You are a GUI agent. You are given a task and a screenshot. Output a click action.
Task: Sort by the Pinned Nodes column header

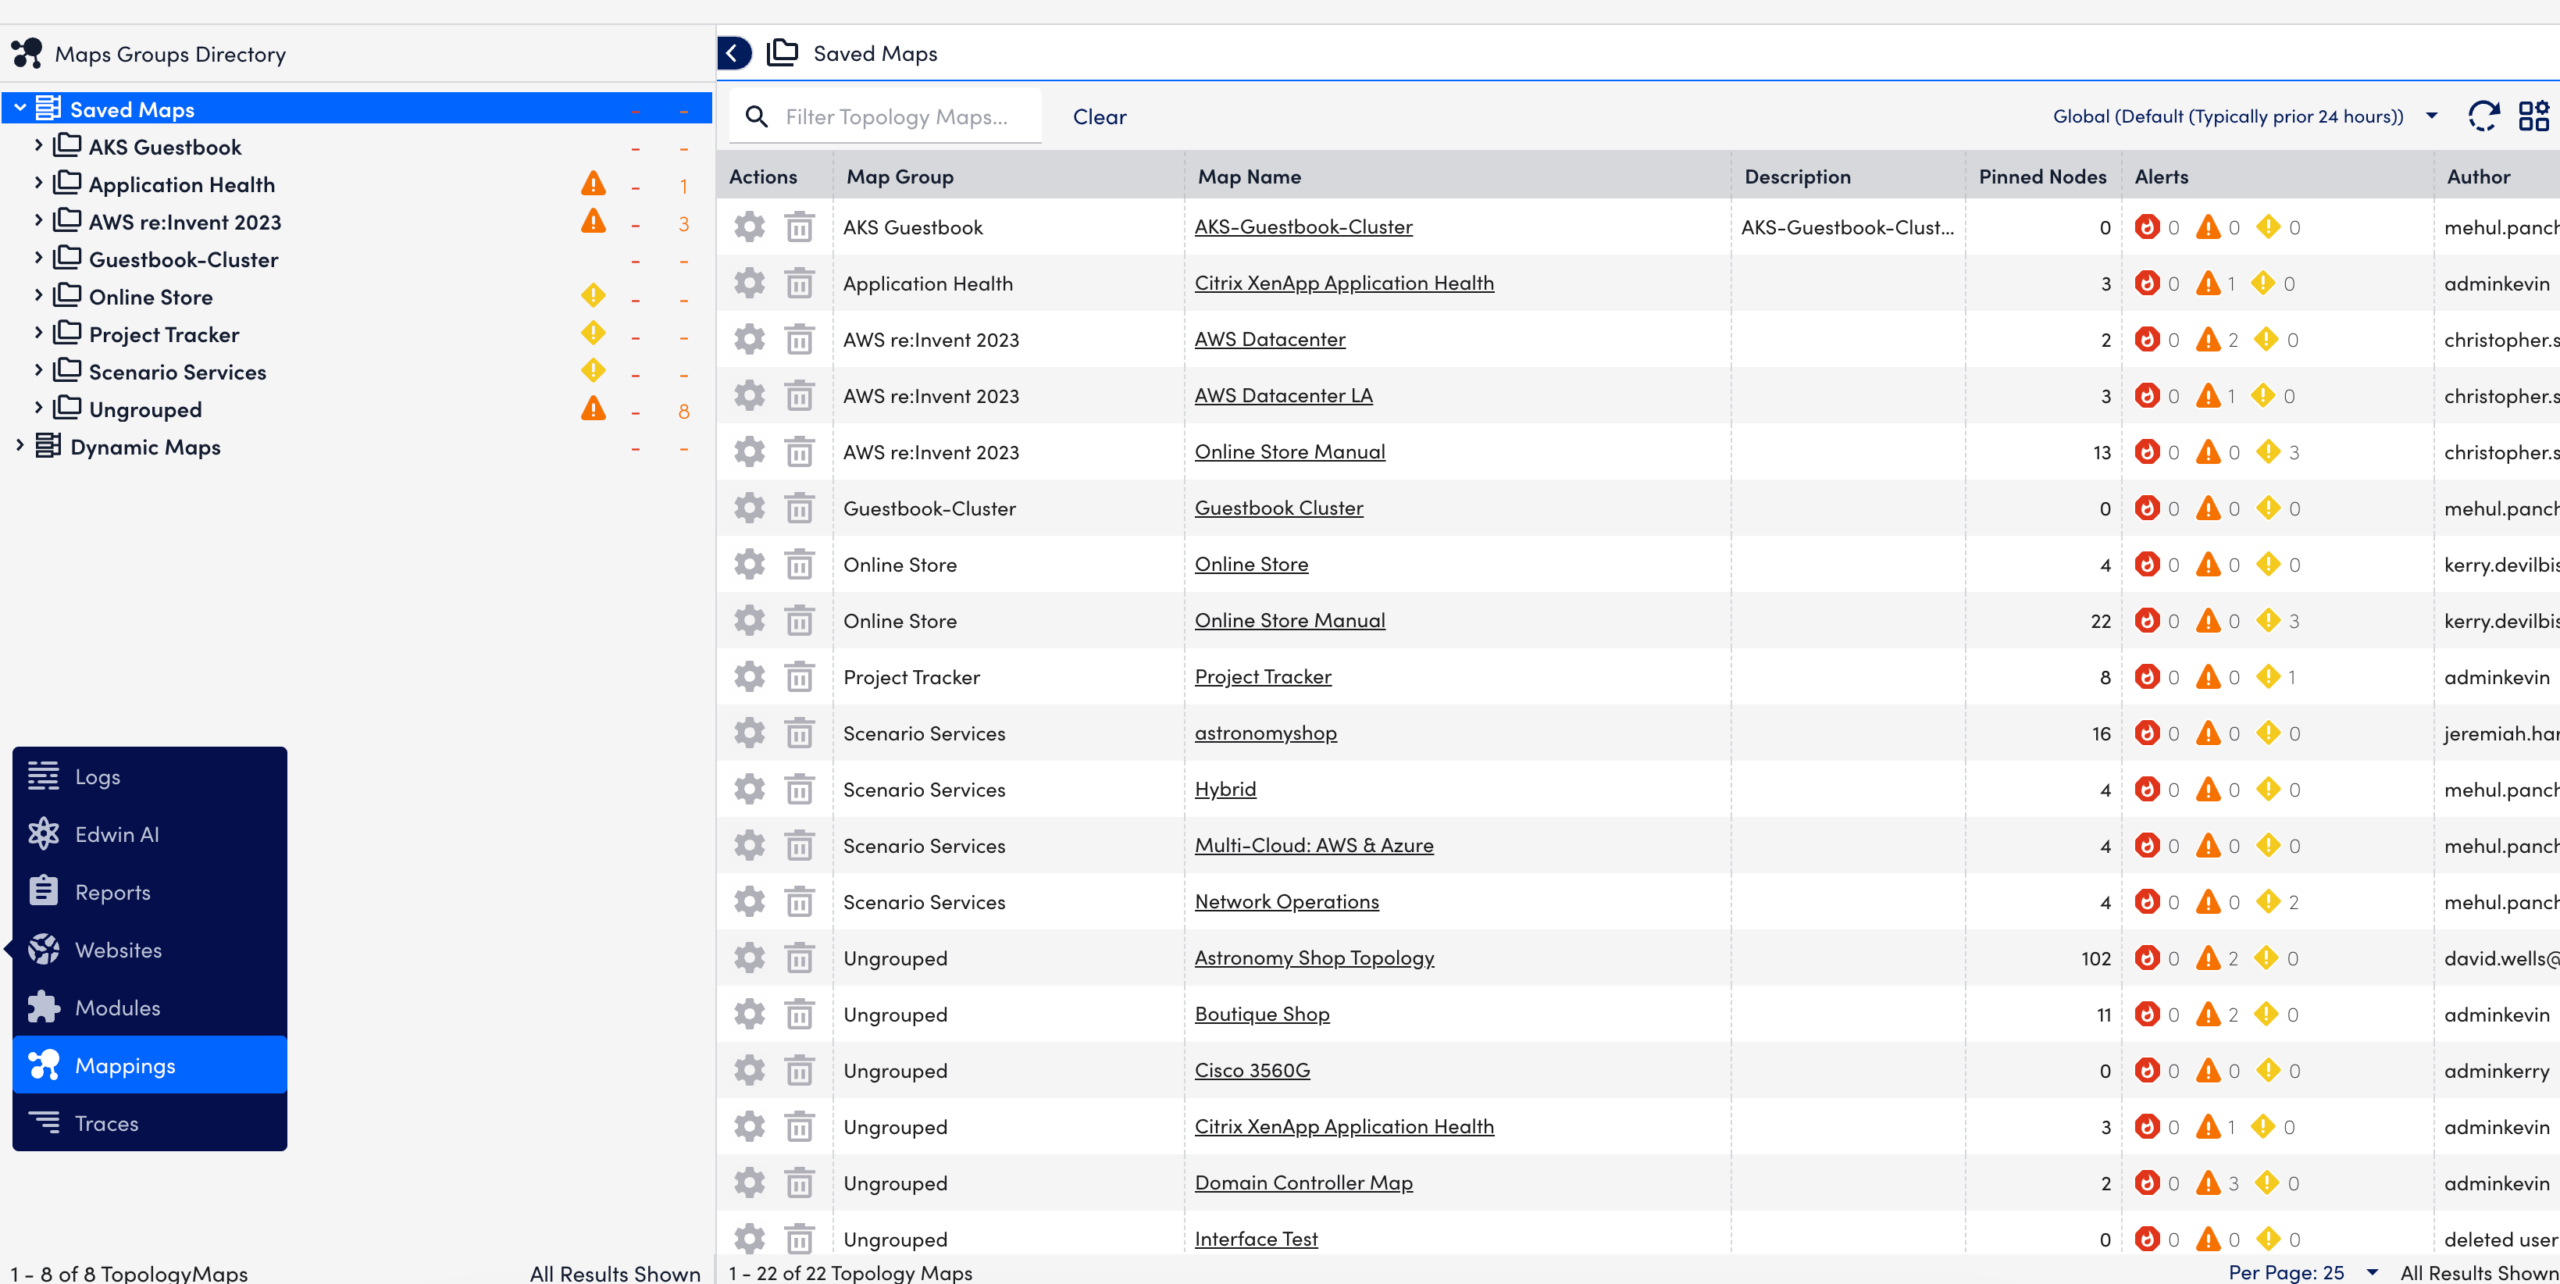(2042, 177)
